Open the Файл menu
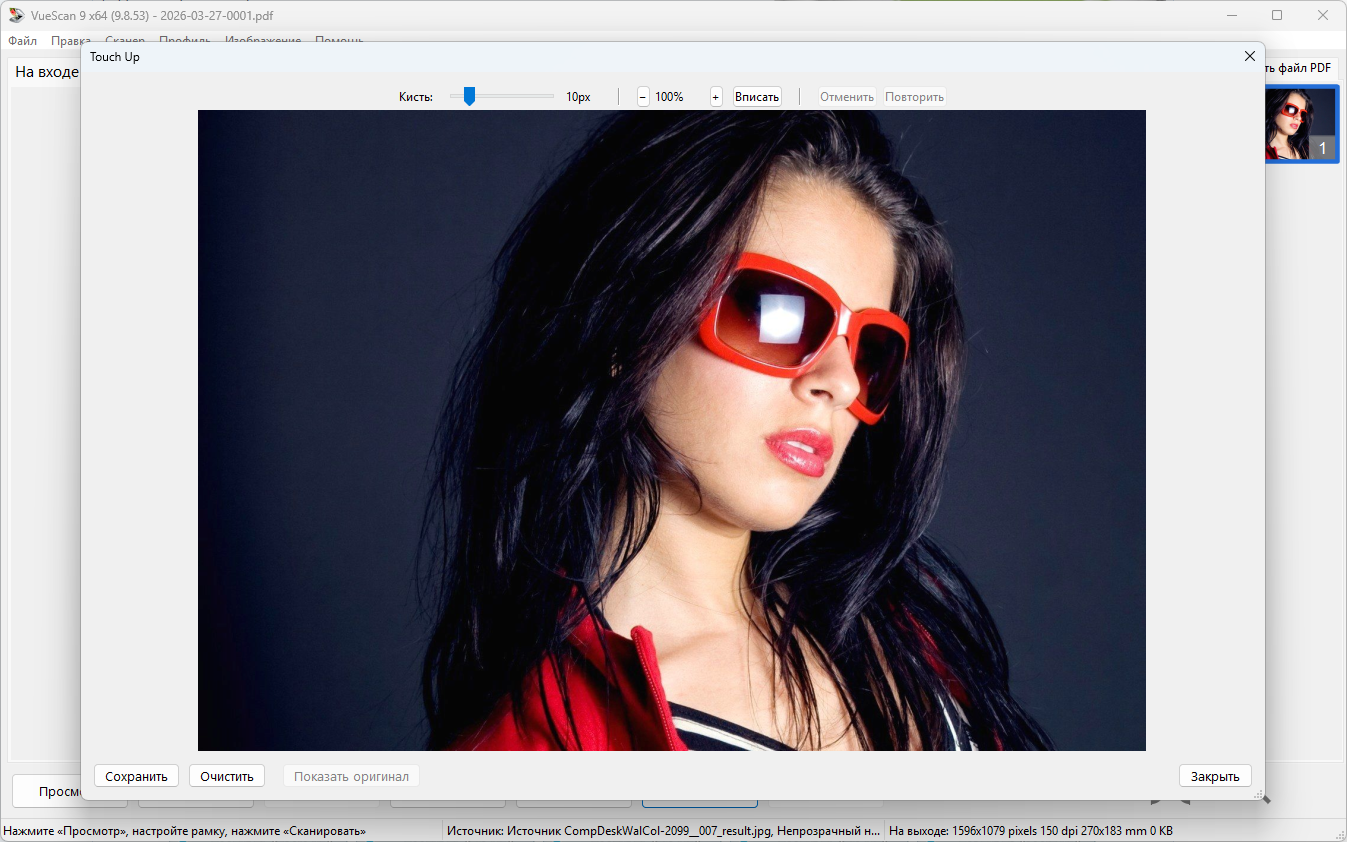This screenshot has height=842, width=1347. [22, 41]
